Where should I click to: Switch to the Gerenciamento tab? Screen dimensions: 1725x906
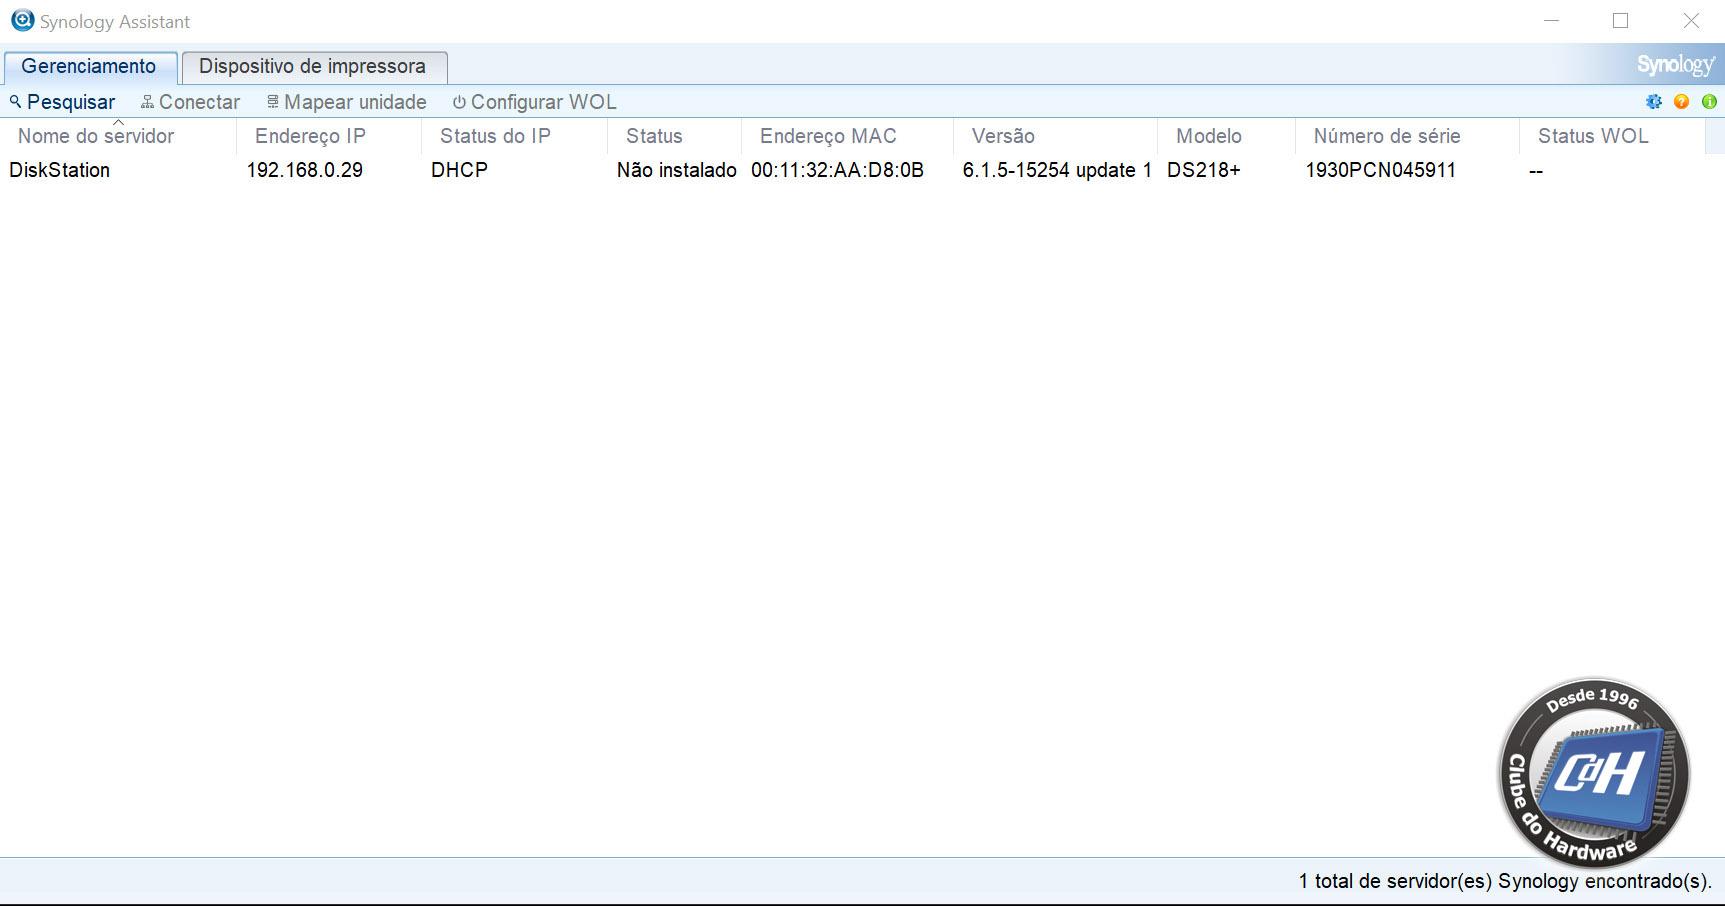click(90, 67)
